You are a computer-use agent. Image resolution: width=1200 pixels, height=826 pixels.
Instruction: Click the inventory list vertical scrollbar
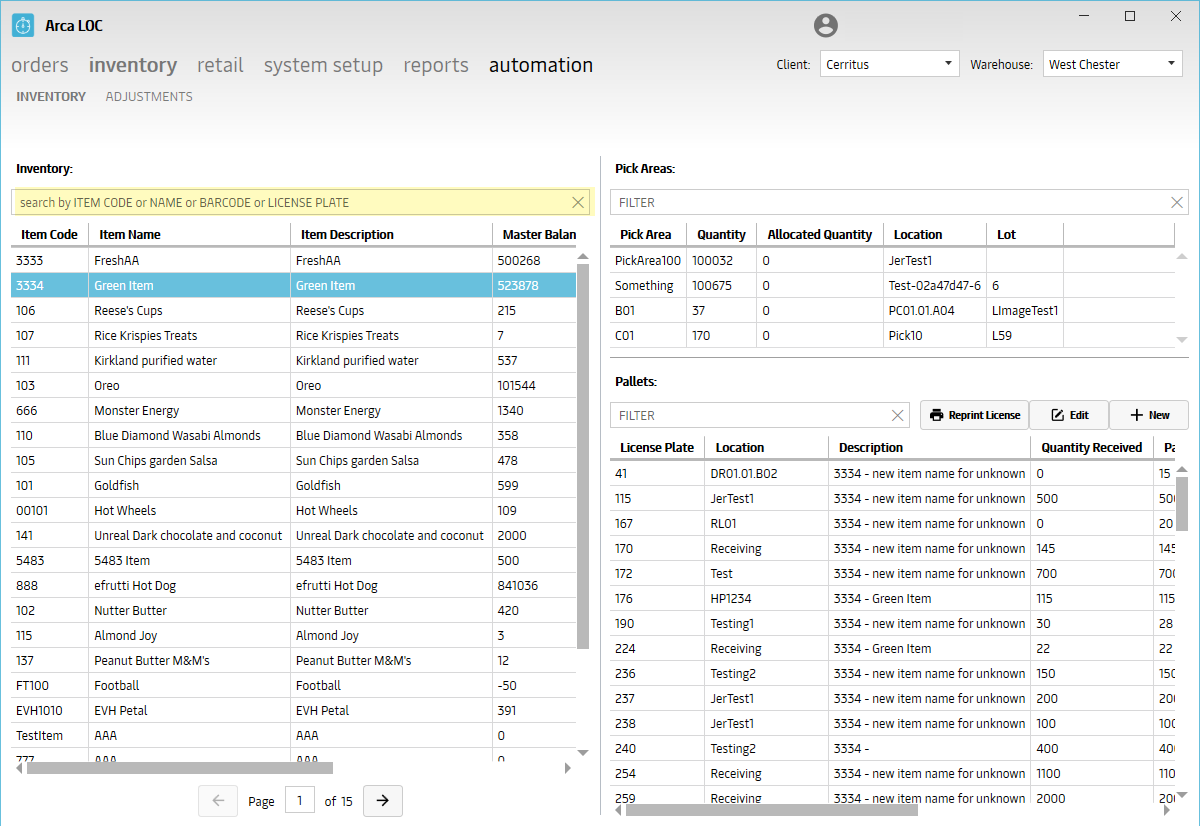point(583,456)
